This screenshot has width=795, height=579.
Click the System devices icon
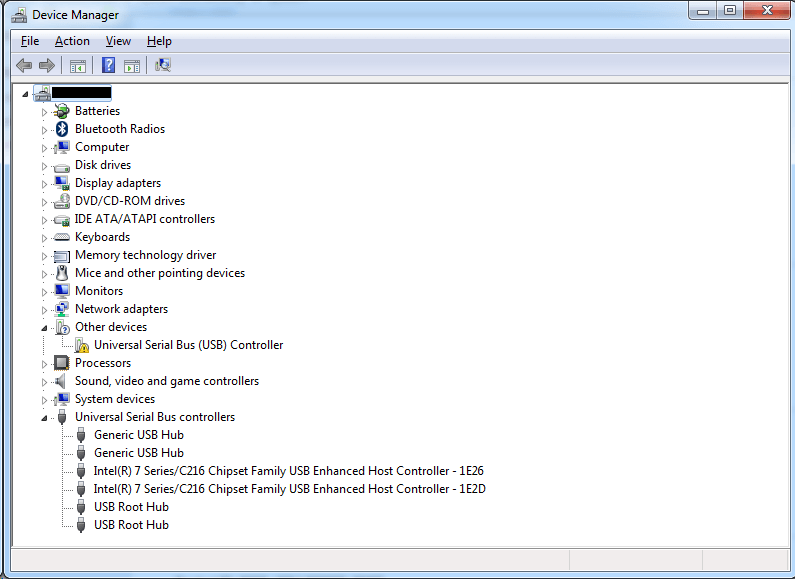coord(62,399)
